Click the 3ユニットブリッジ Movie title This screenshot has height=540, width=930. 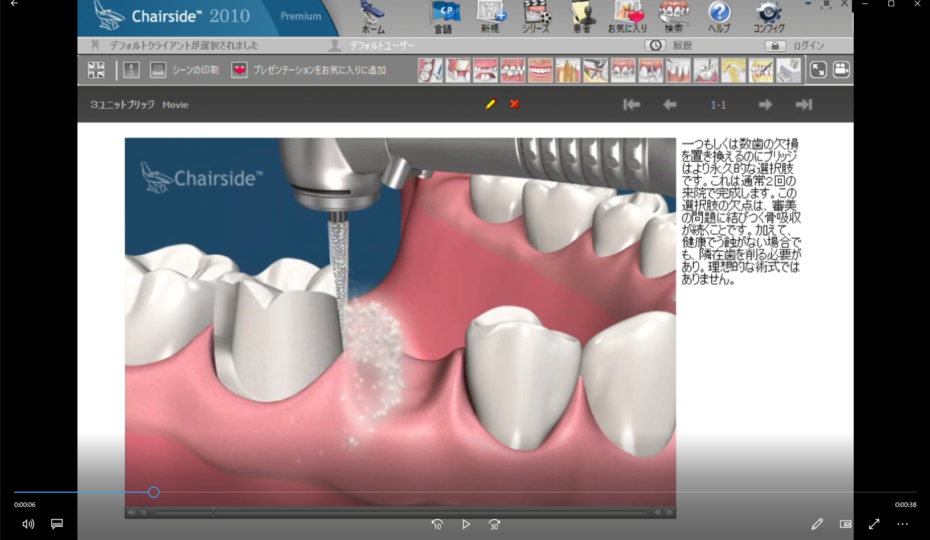[x=139, y=104]
